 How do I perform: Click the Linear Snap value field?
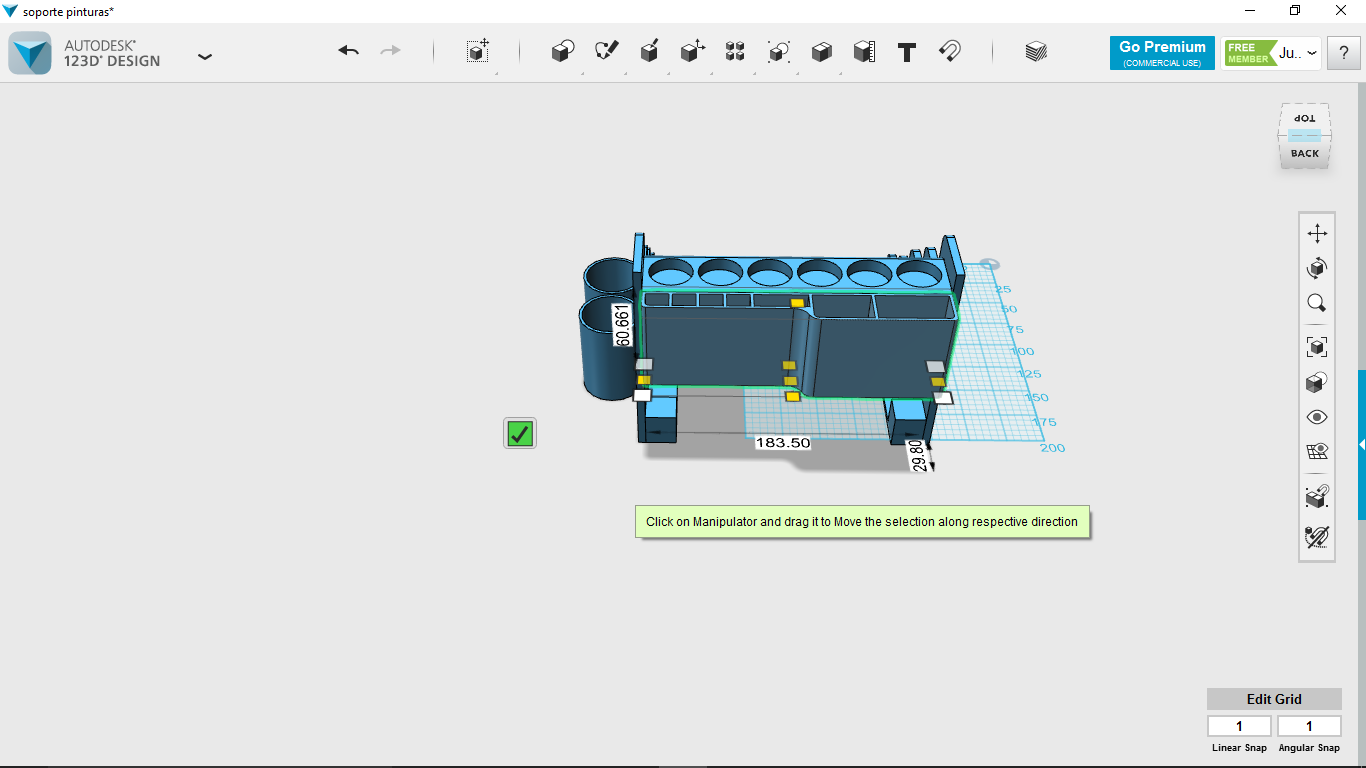coord(1239,726)
